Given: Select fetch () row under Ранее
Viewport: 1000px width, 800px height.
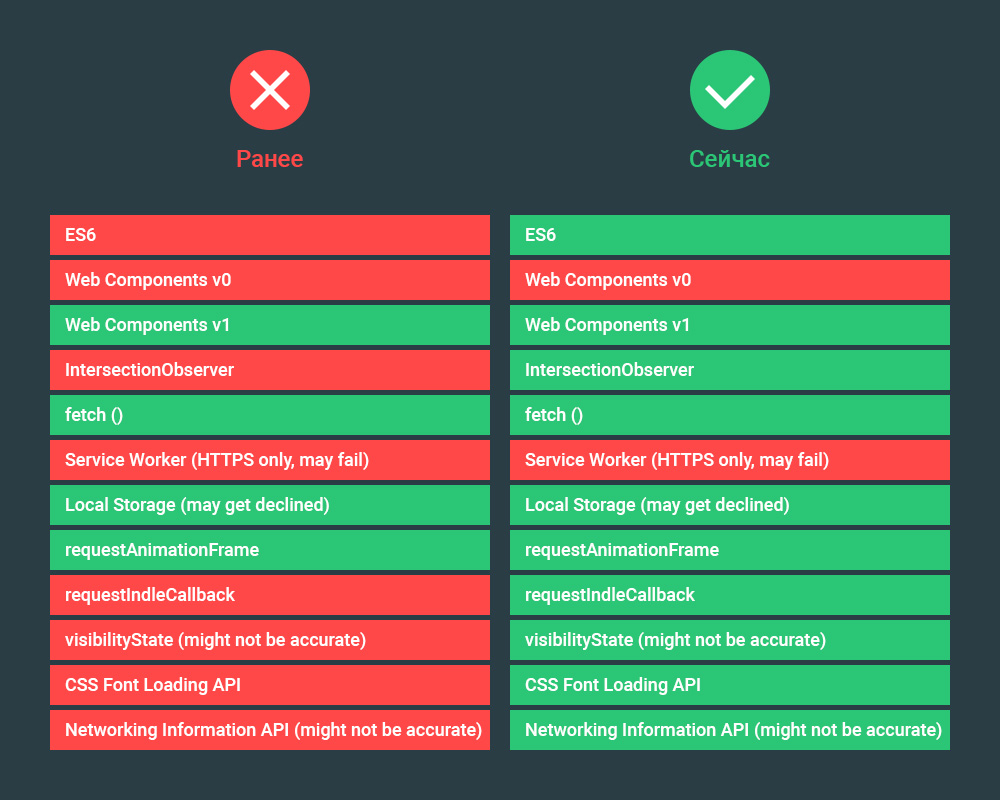Looking at the screenshot, I should (x=270, y=415).
